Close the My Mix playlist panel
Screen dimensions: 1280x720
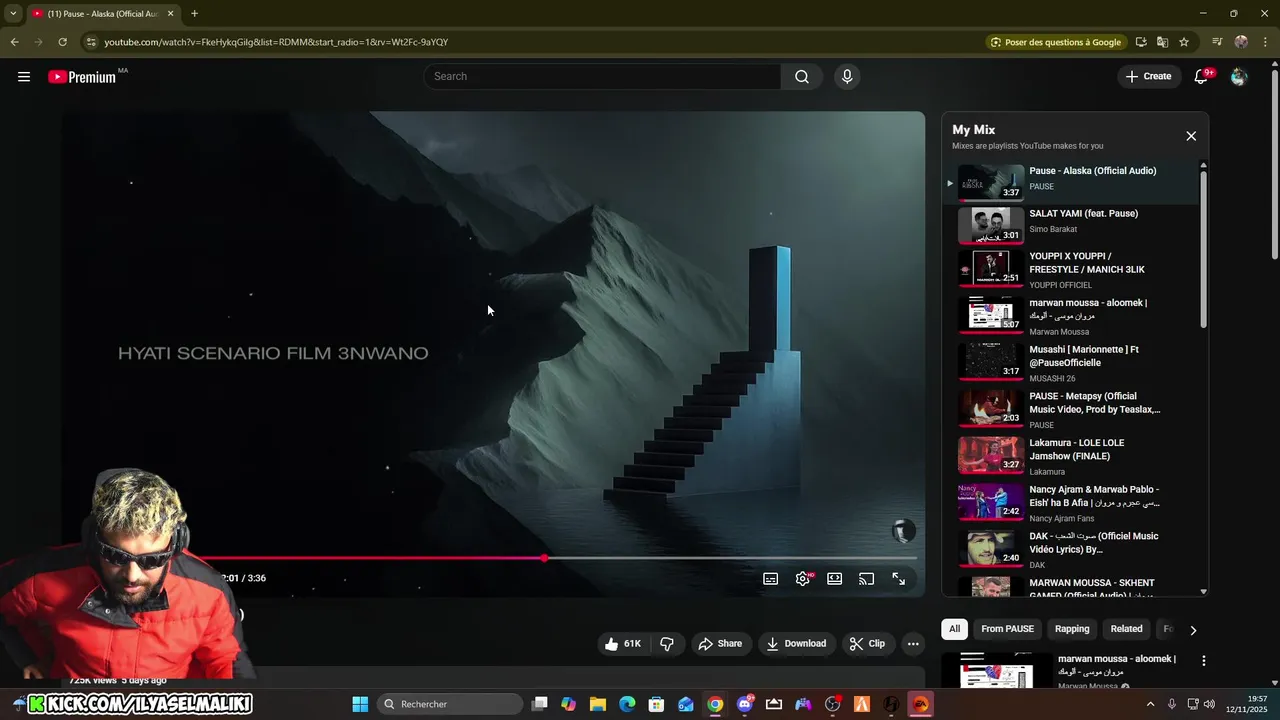pyautogui.click(x=1191, y=136)
